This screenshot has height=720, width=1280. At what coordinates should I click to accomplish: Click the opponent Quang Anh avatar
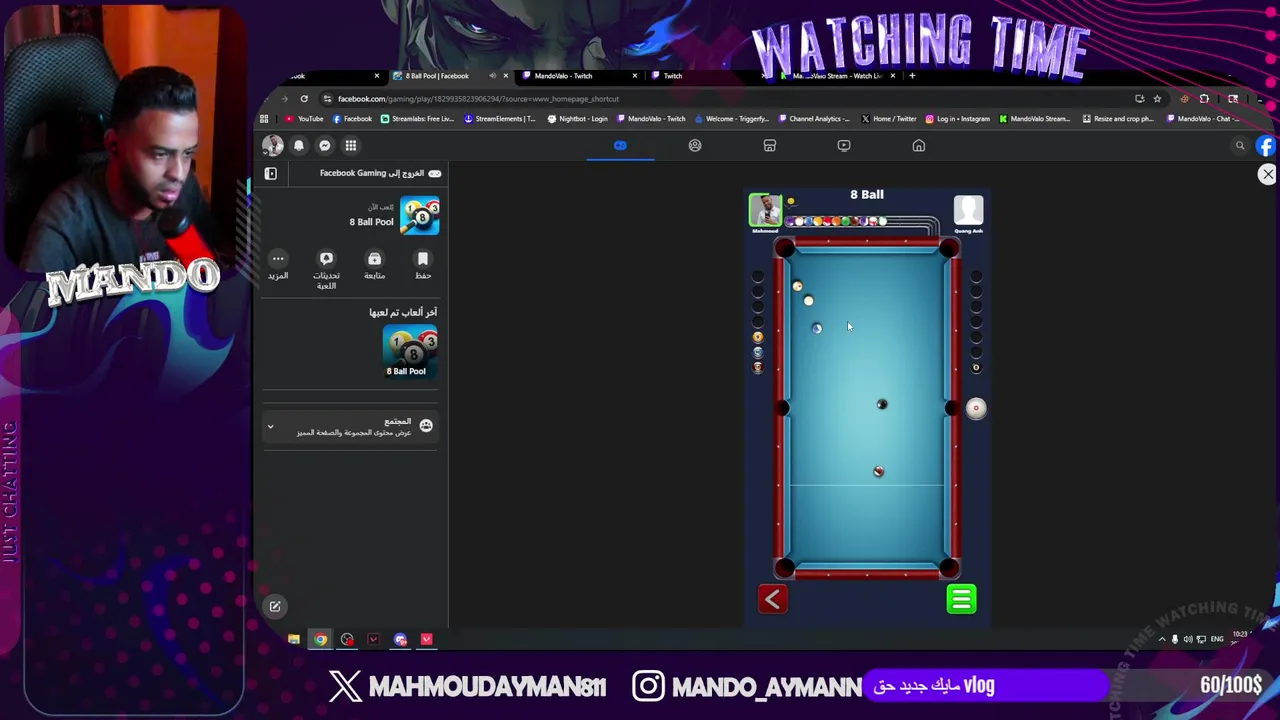[968, 211]
